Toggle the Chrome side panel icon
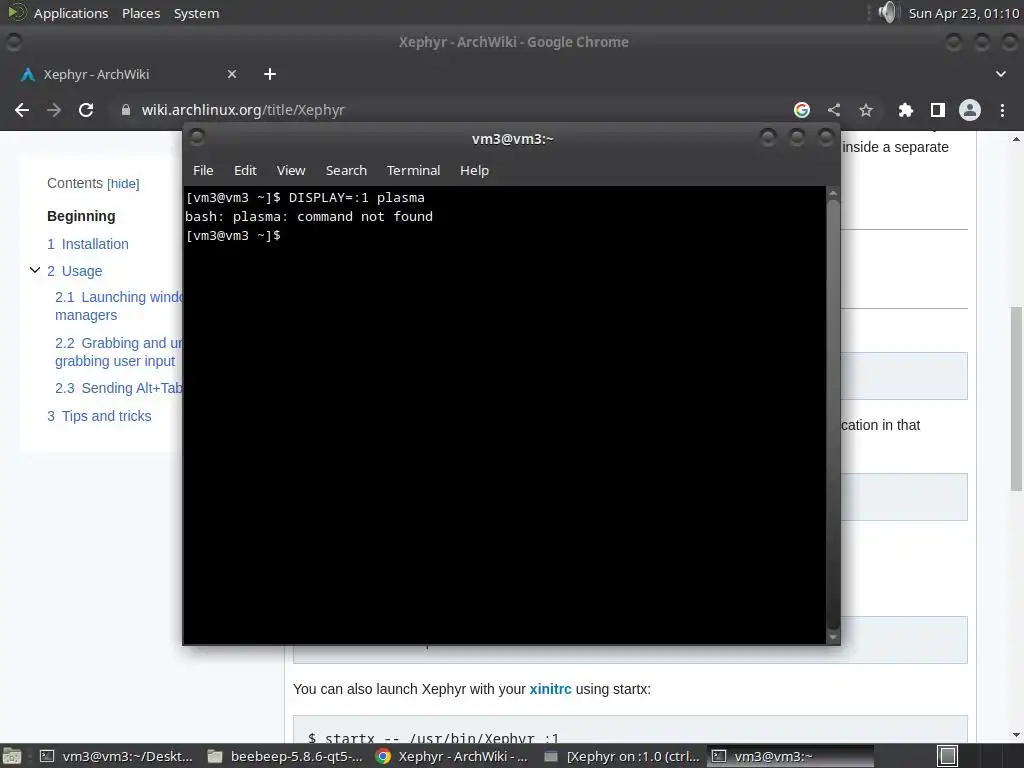The width and height of the screenshot is (1024, 768). coord(938,110)
